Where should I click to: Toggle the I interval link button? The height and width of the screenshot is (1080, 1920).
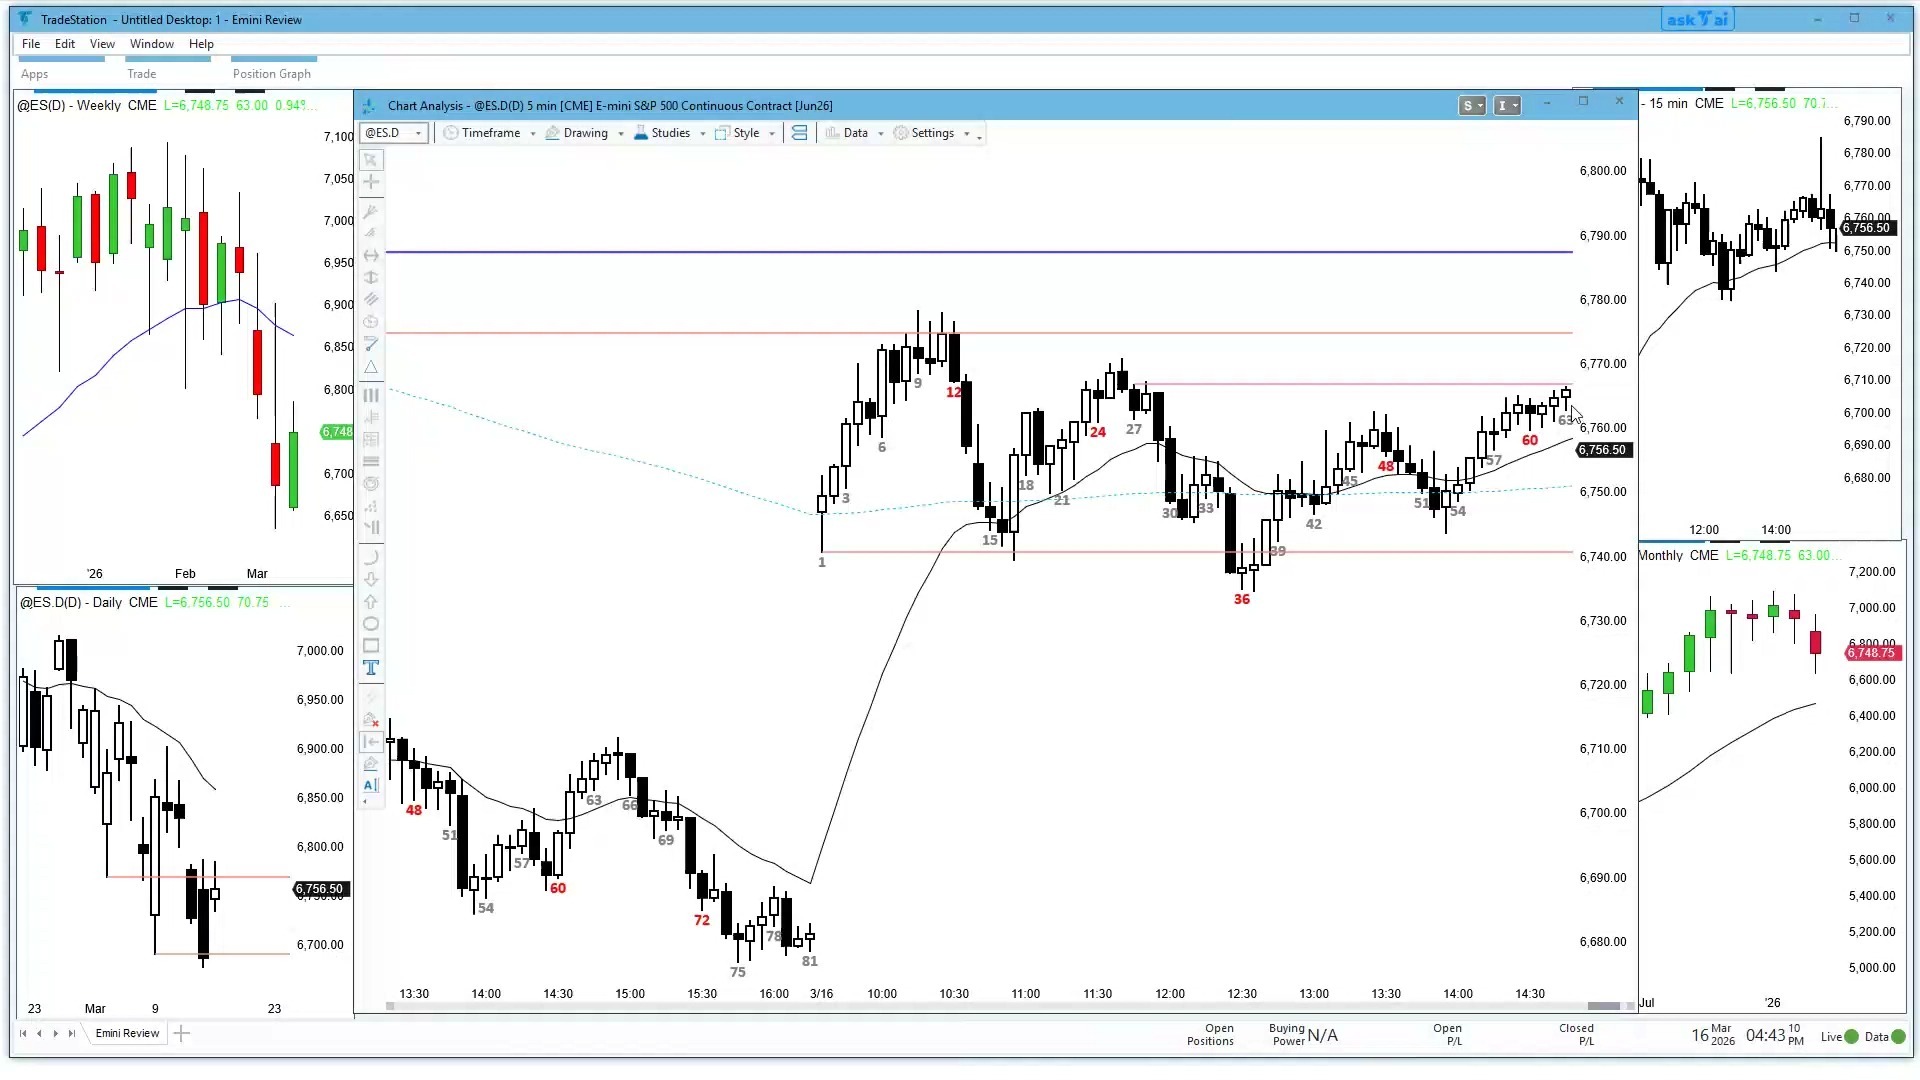point(1507,106)
